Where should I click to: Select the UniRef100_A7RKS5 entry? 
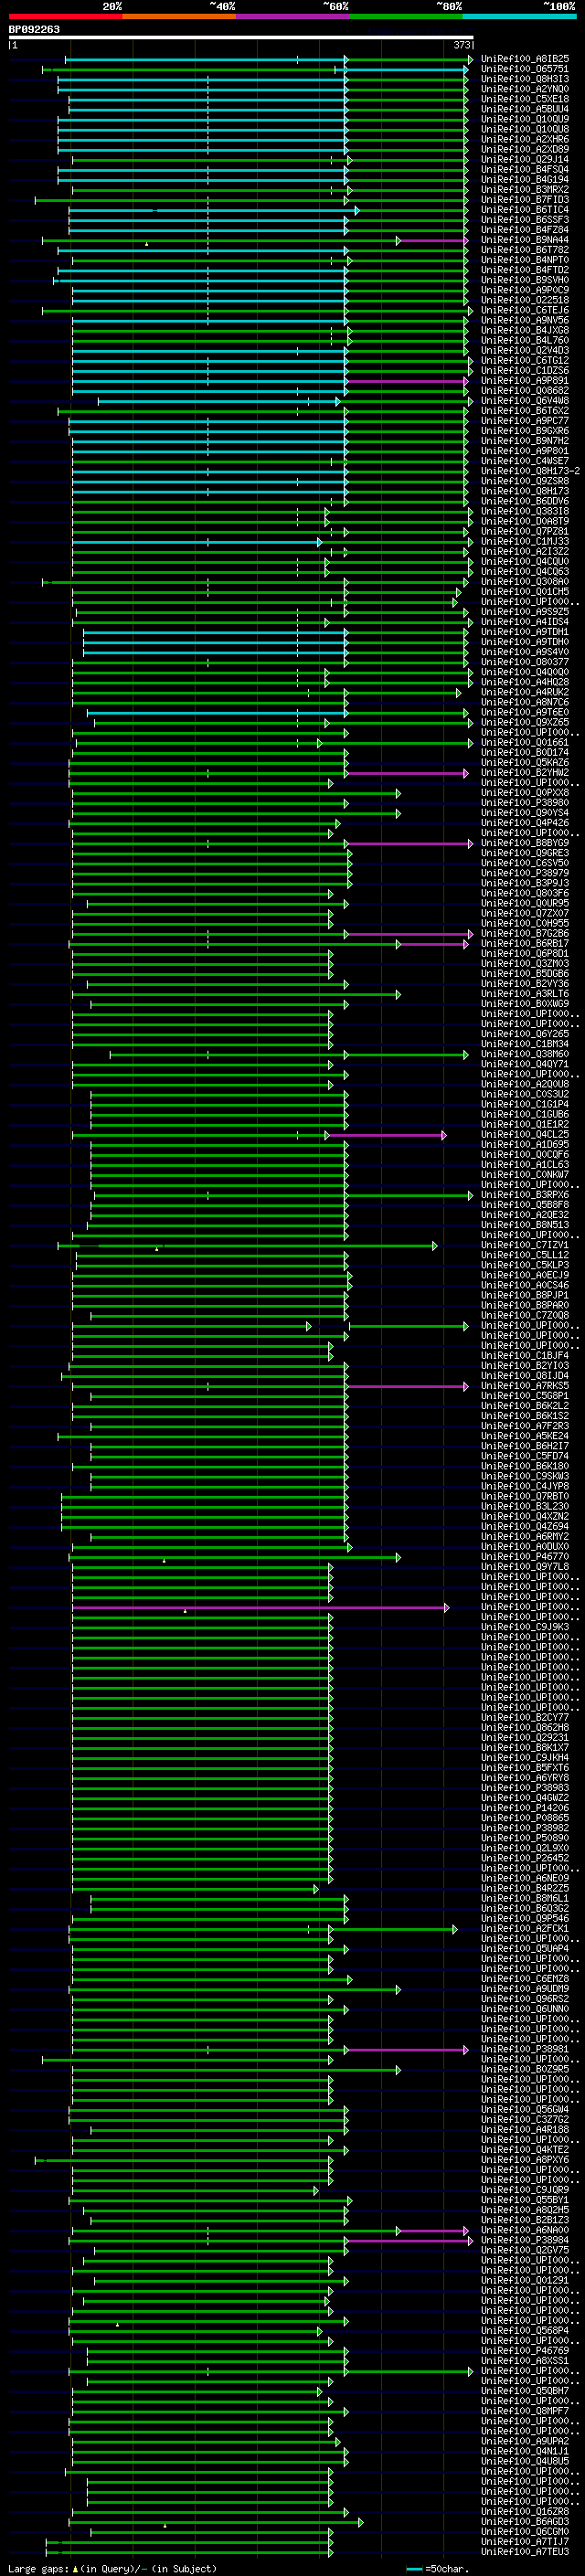[x=525, y=1385]
